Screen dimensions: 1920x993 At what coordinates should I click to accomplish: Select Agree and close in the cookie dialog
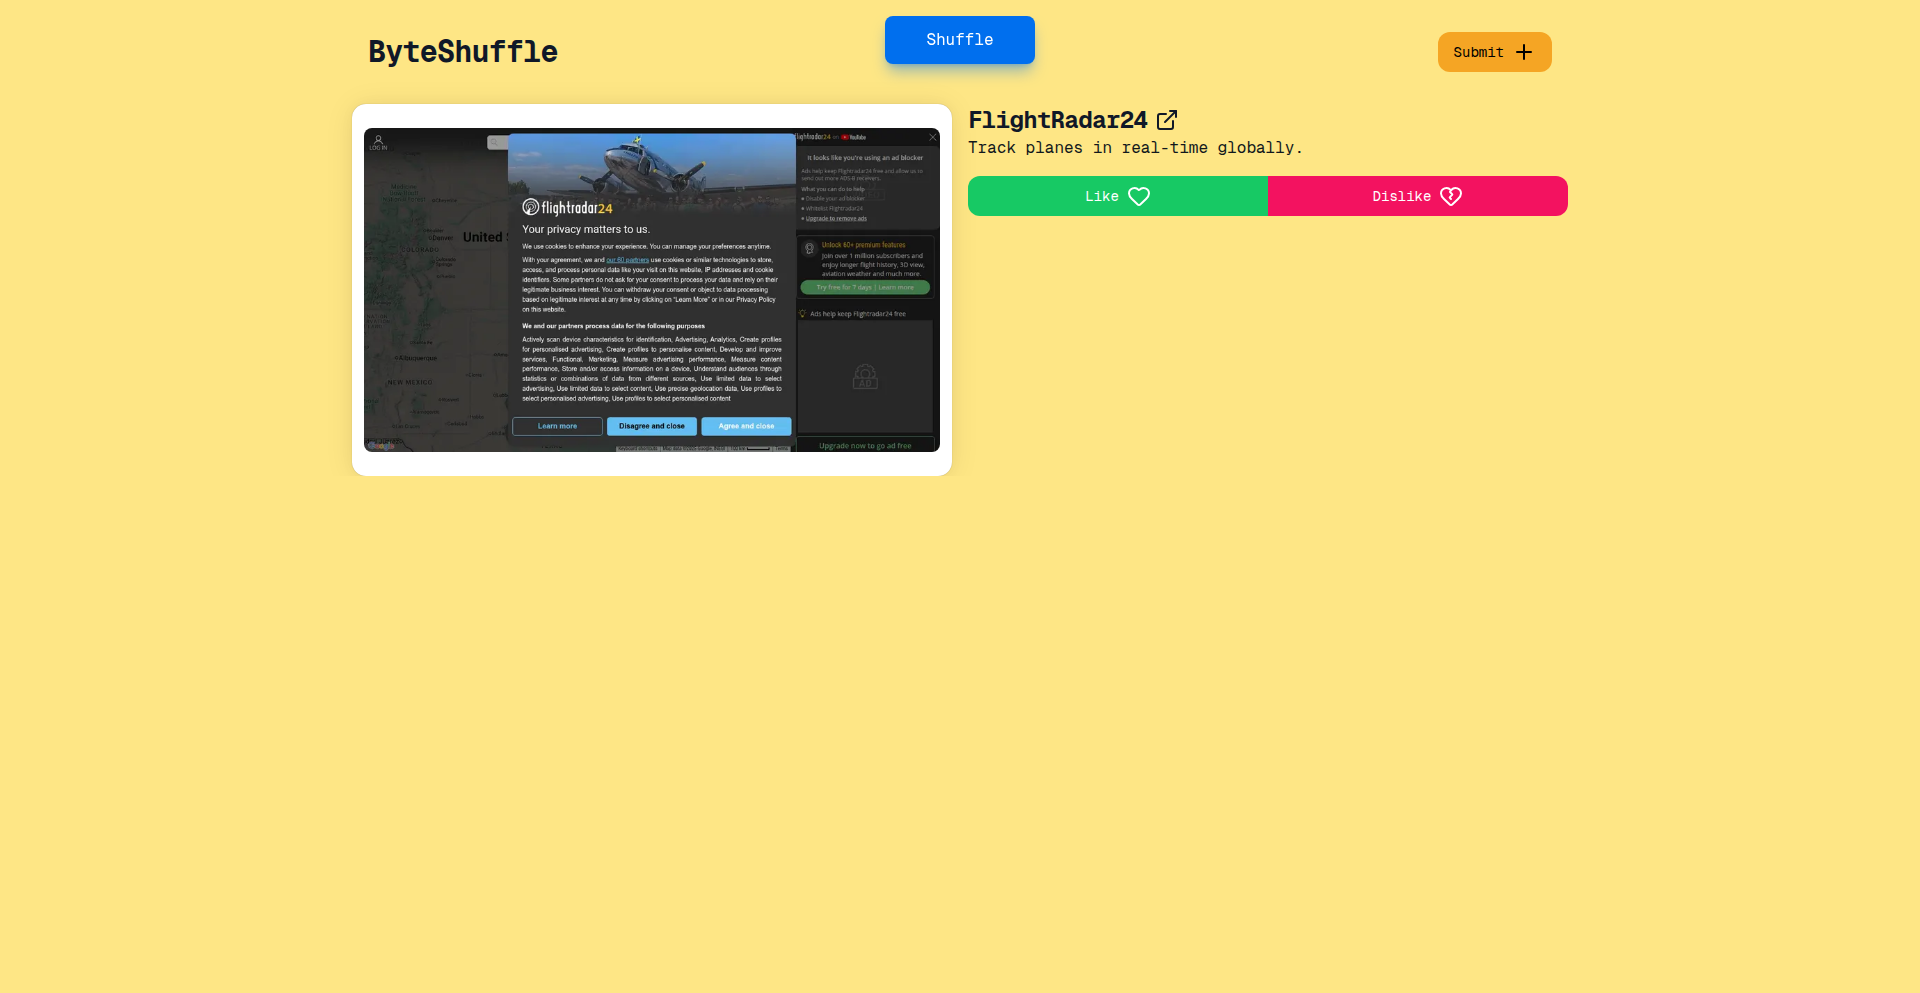point(746,426)
